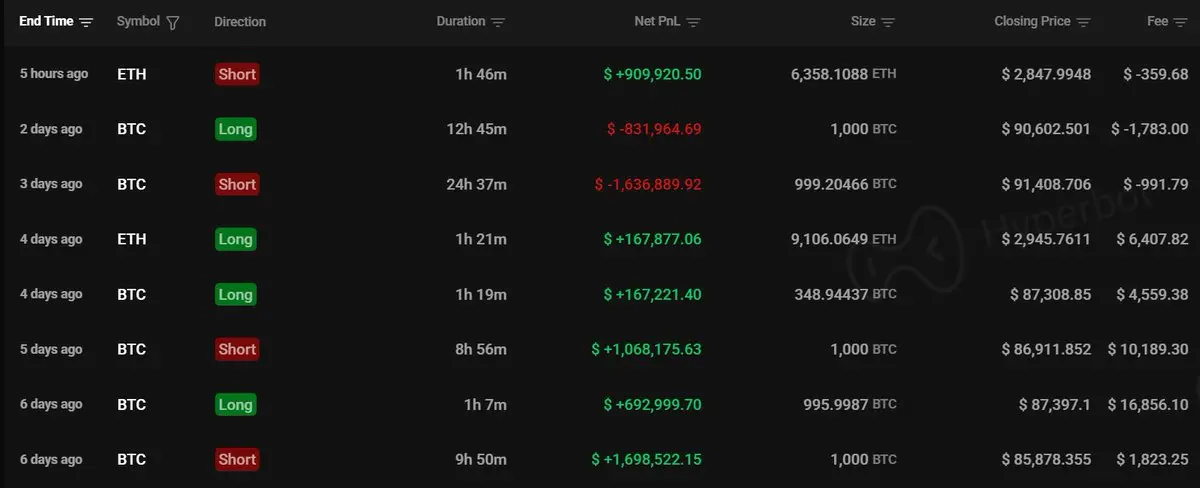This screenshot has width=1200, height=488.
Task: Click the $ 90,602.501 closing price
Action: pos(1045,129)
